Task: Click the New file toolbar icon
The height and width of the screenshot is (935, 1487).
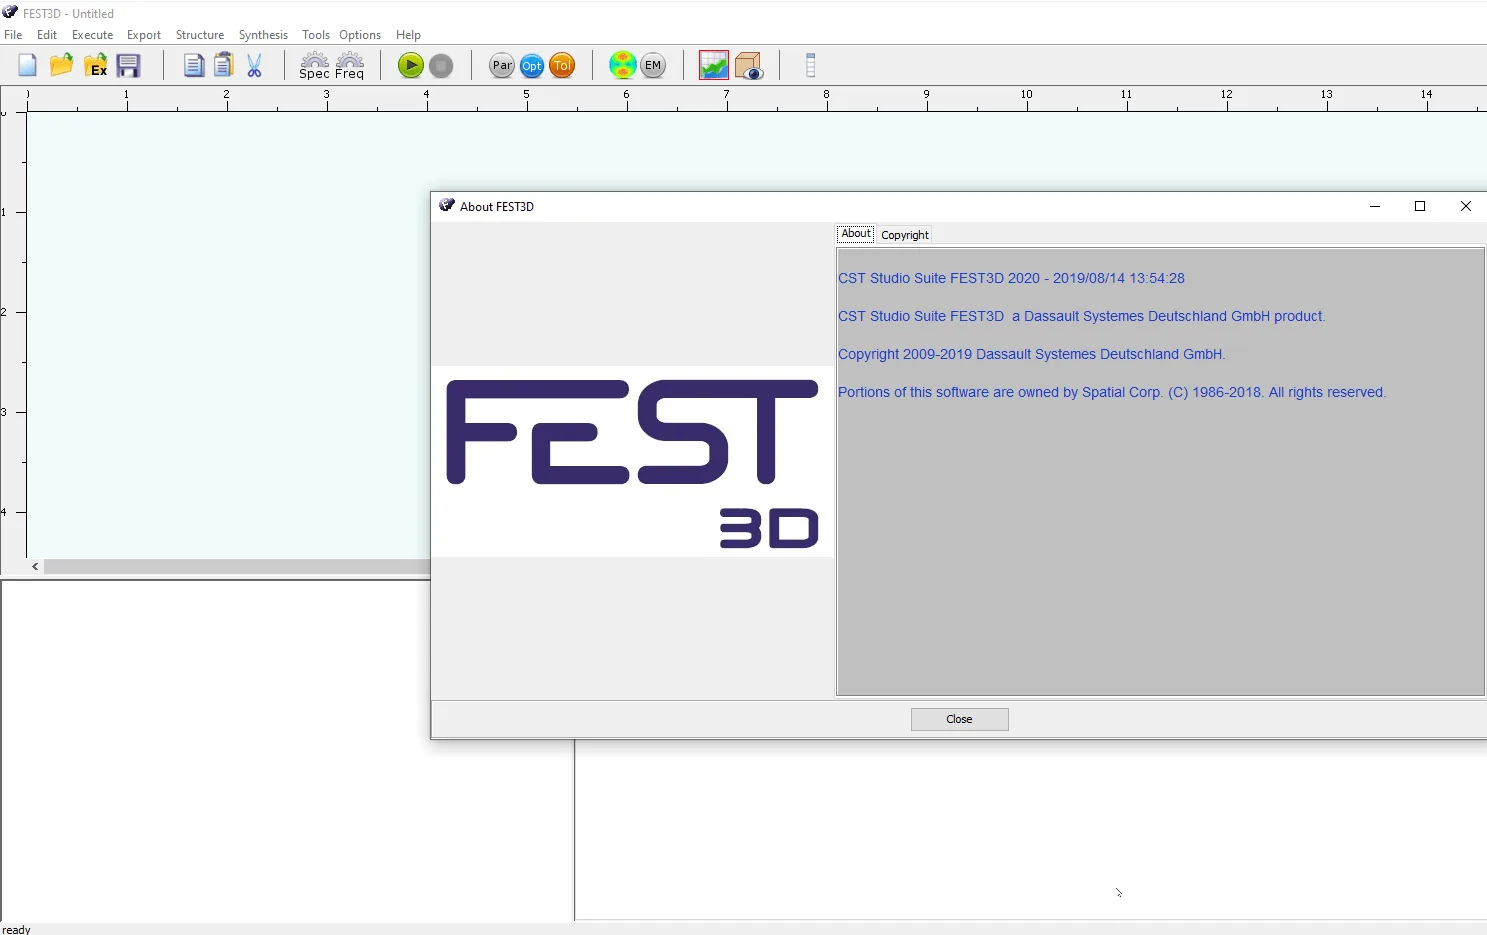Action: [28, 66]
